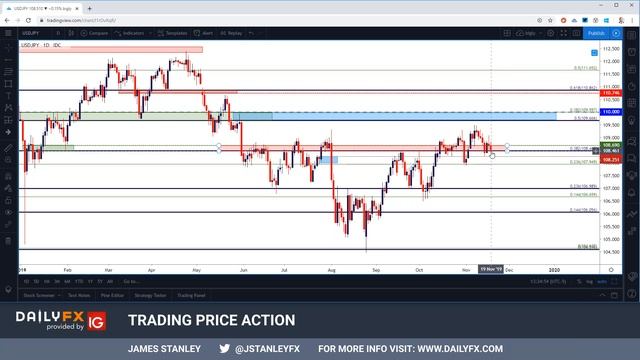
Task: Open chart settings gear icon
Action: tap(551, 33)
